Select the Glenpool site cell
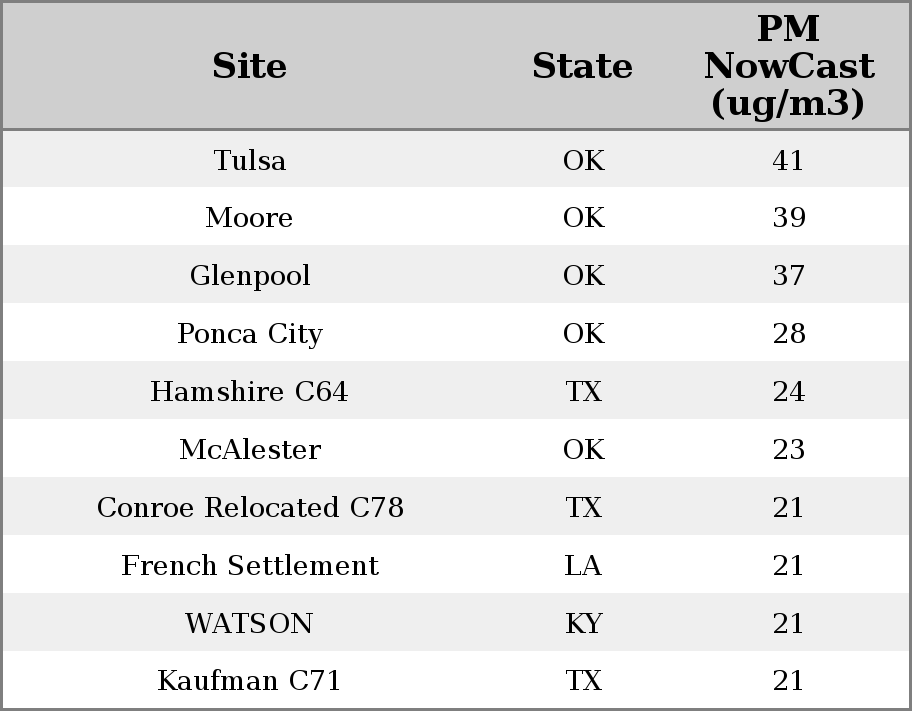 tap(250, 276)
